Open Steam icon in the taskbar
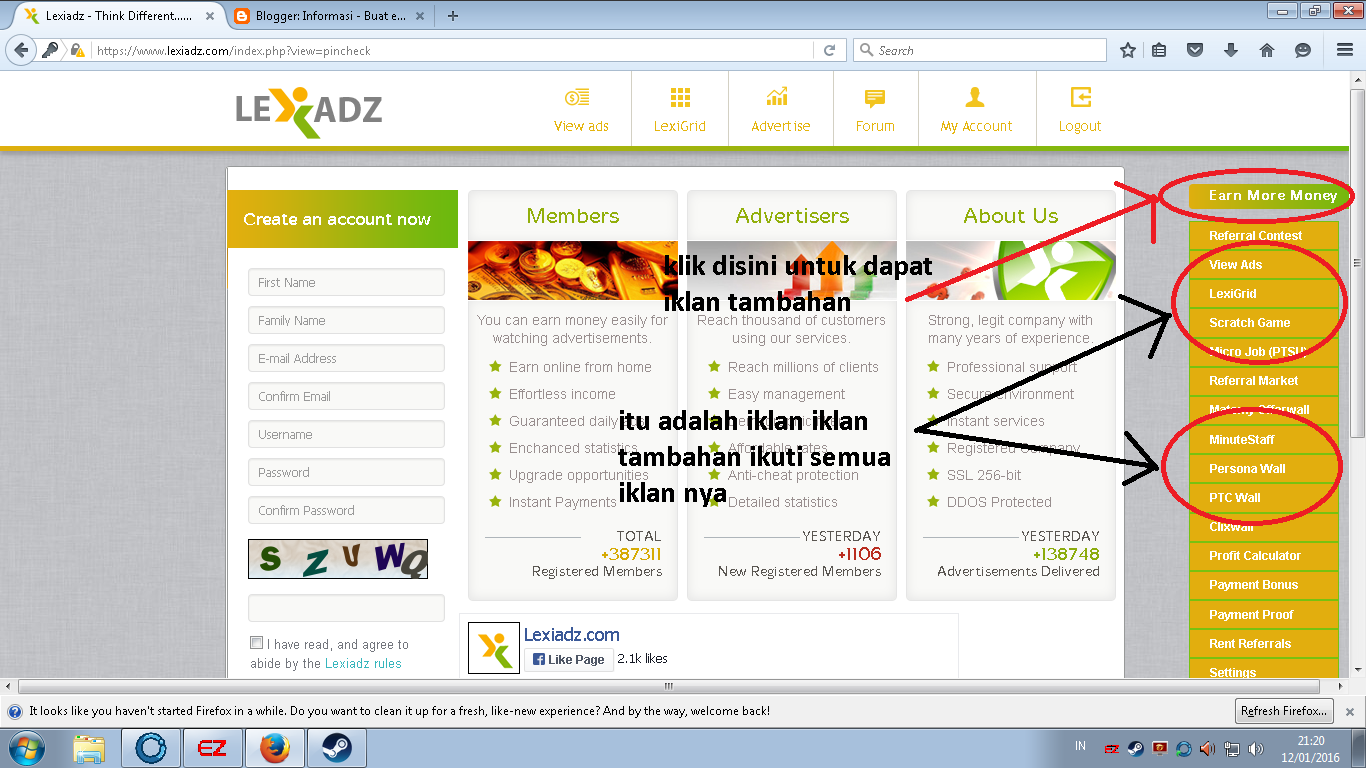Viewport: 1366px width, 768px height. tap(336, 748)
